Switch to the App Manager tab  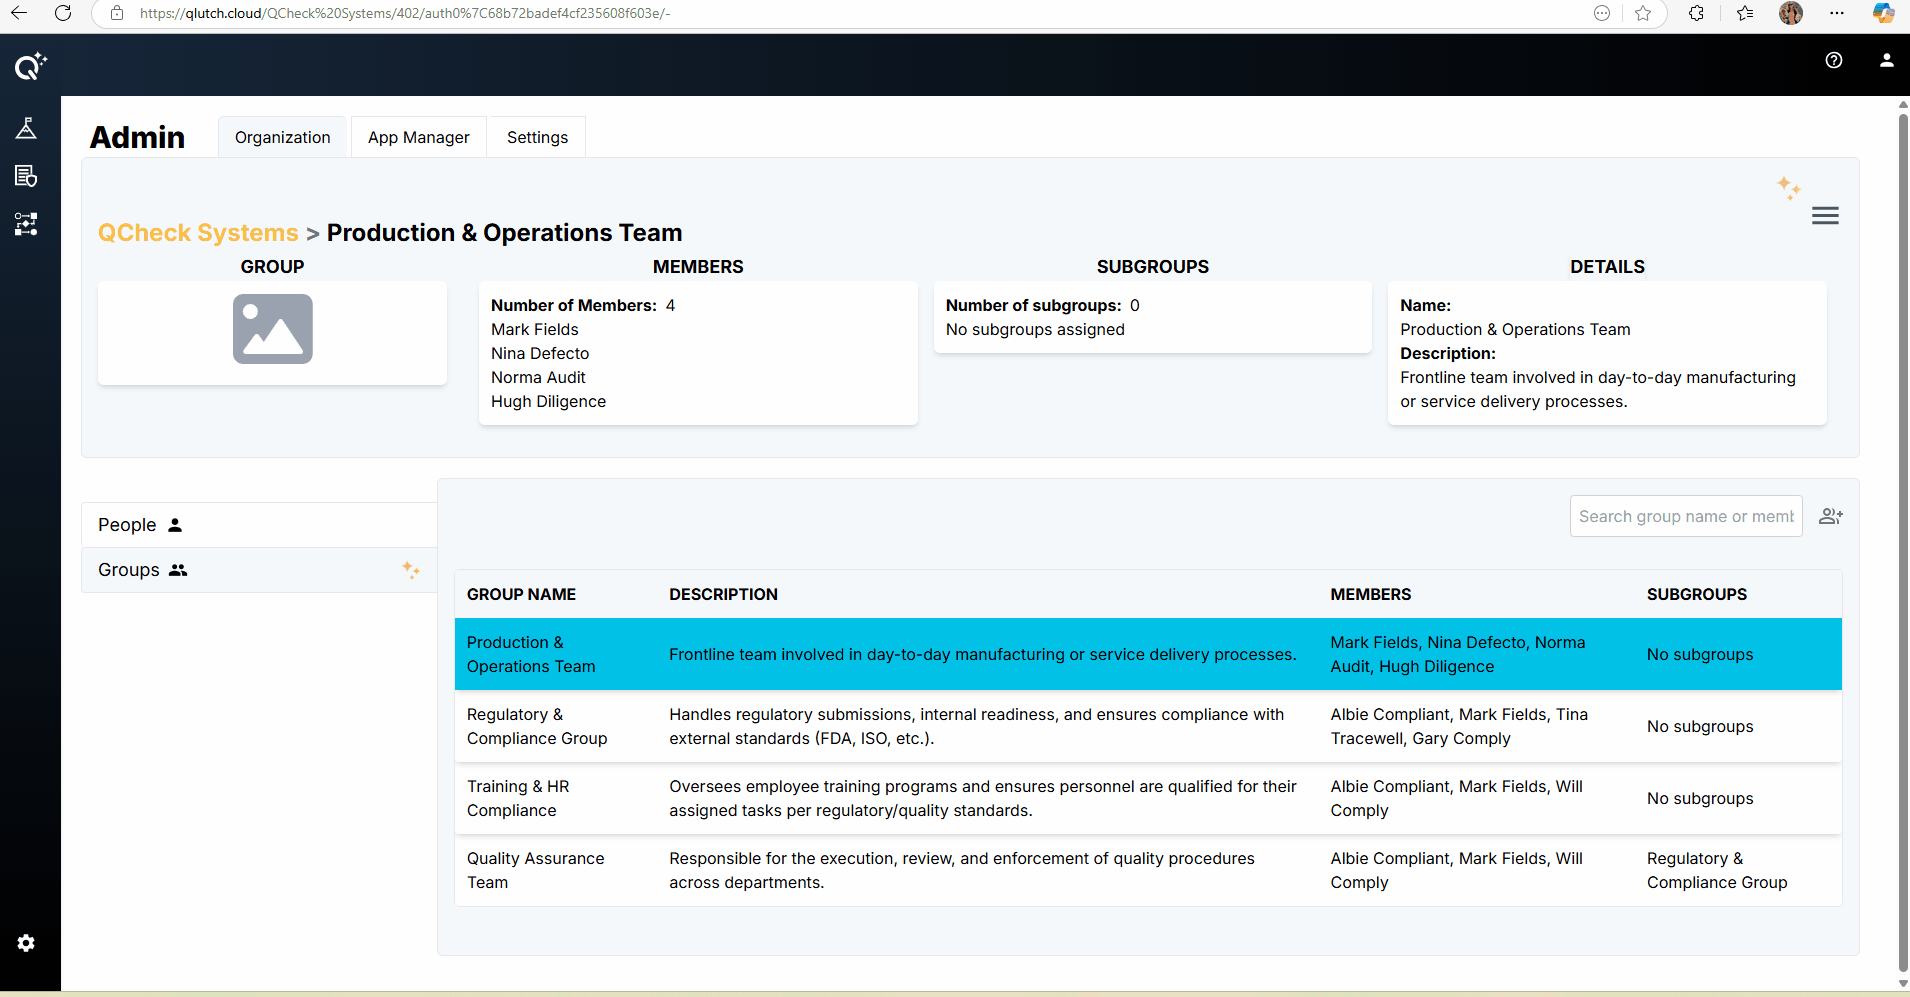point(418,137)
